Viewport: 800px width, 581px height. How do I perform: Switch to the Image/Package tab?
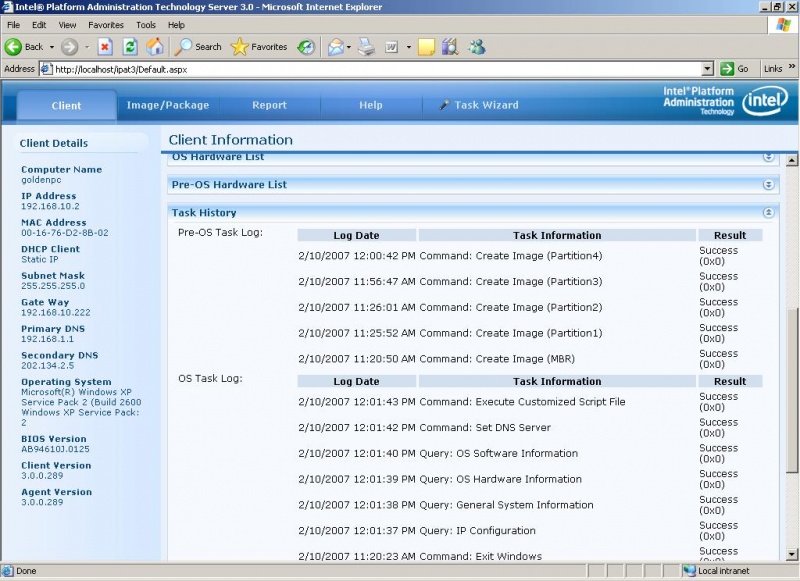169,104
